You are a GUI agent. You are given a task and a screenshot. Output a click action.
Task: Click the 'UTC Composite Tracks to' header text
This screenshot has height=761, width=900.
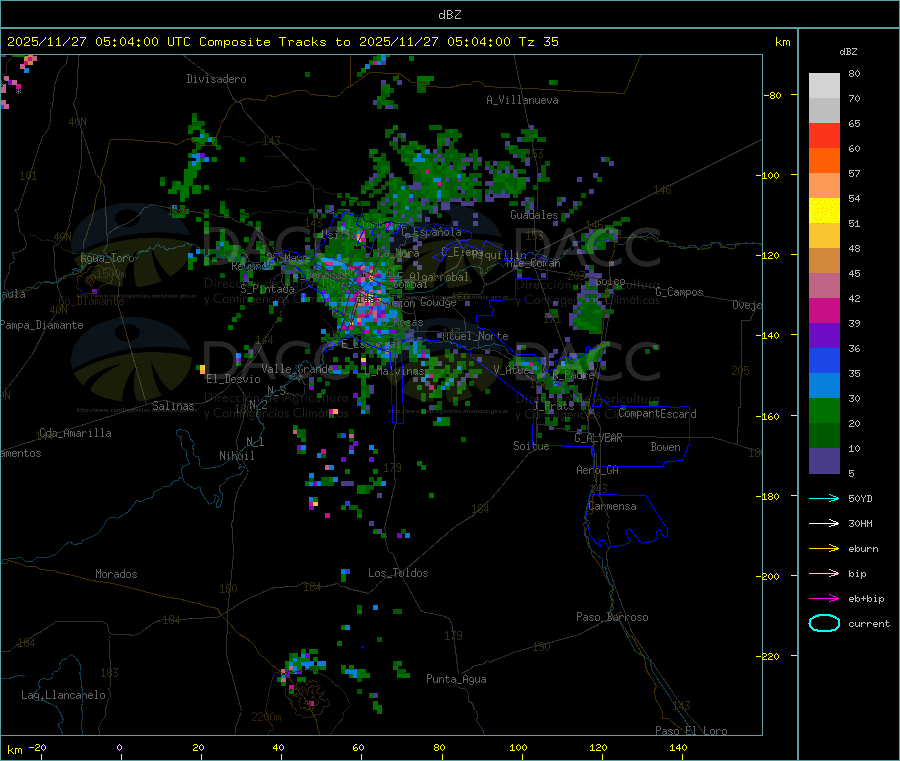(x=259, y=42)
